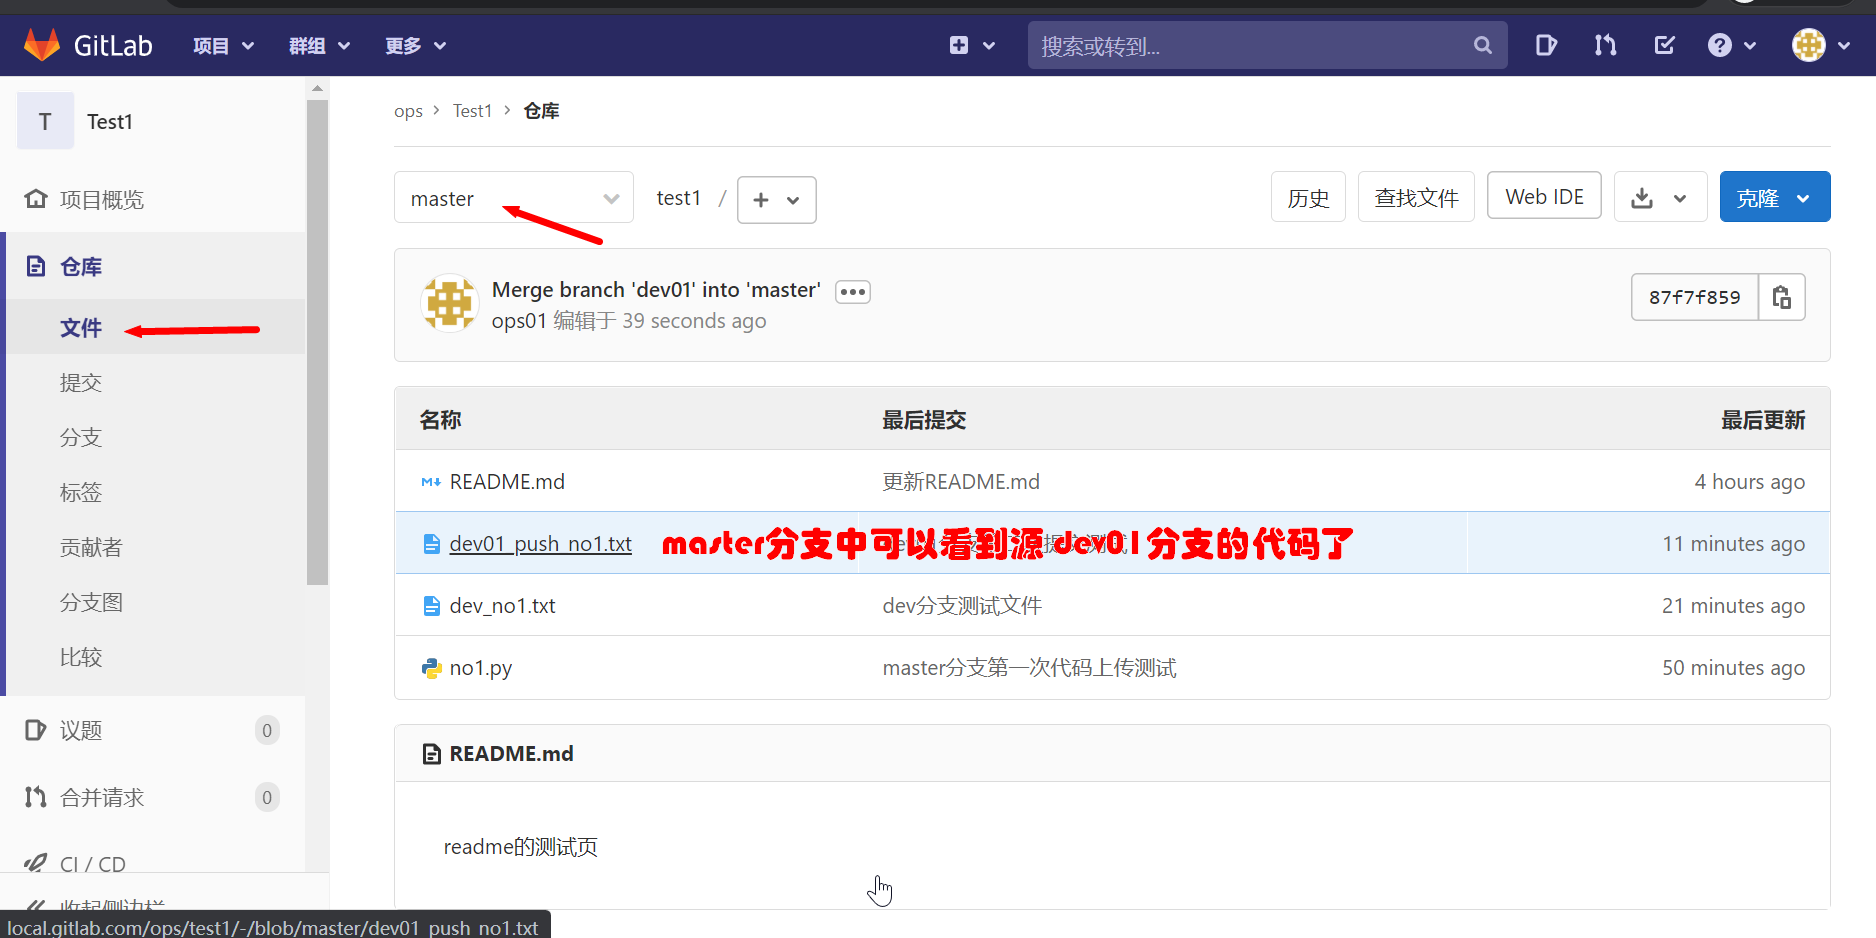Open the user avatar menu

click(x=1820, y=45)
